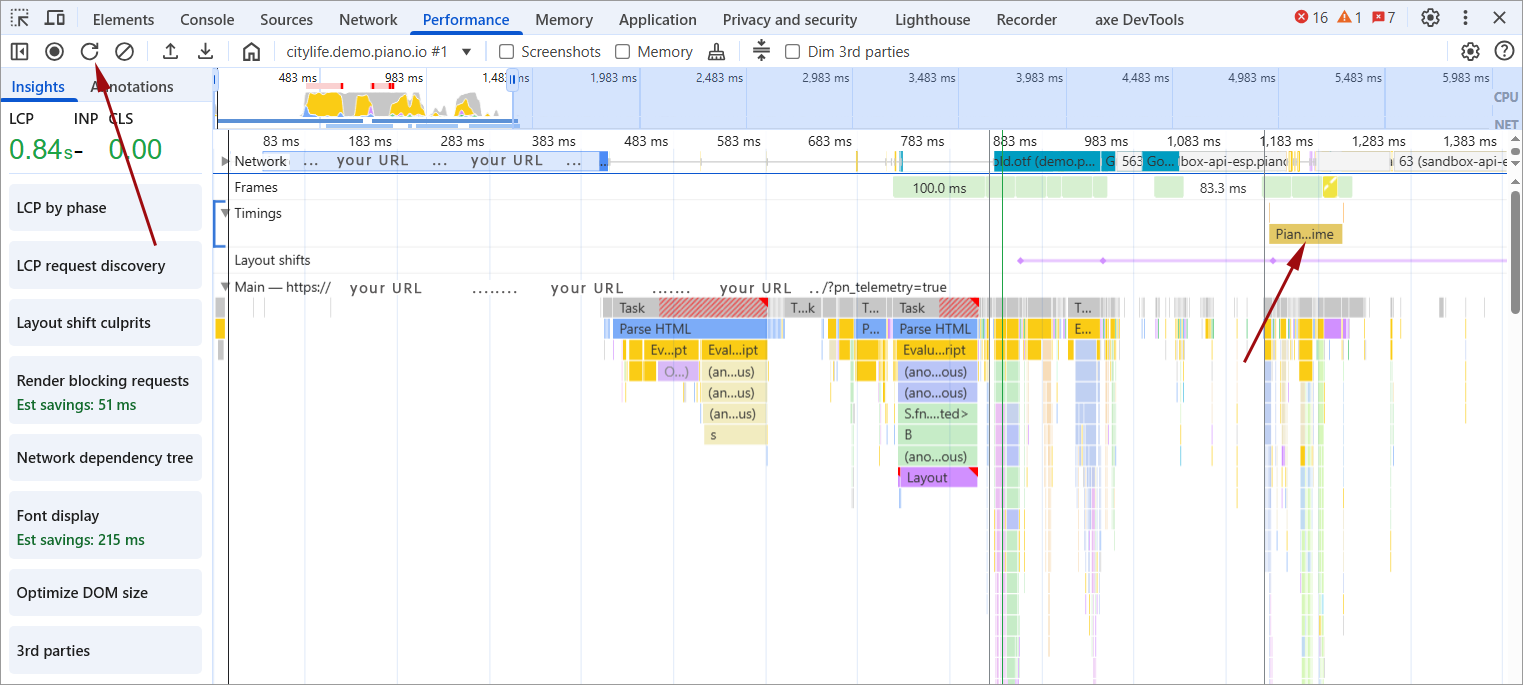1523x685 pixels.
Task: Collapse the Timings track
Action: (x=225, y=213)
